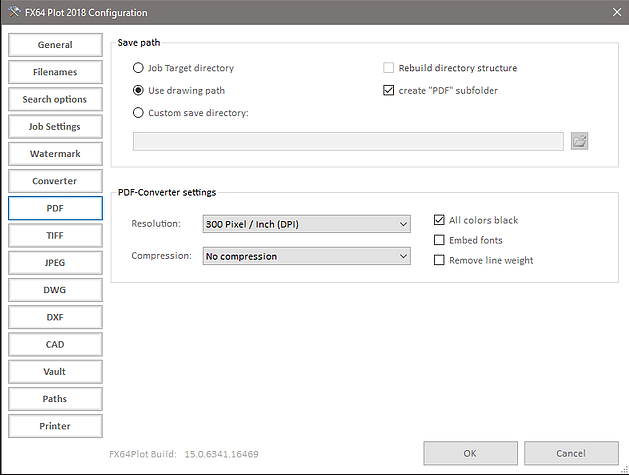Screen dimensions: 629x475
Task: Select Job Target directory radio button
Action: pyautogui.click(x=138, y=68)
